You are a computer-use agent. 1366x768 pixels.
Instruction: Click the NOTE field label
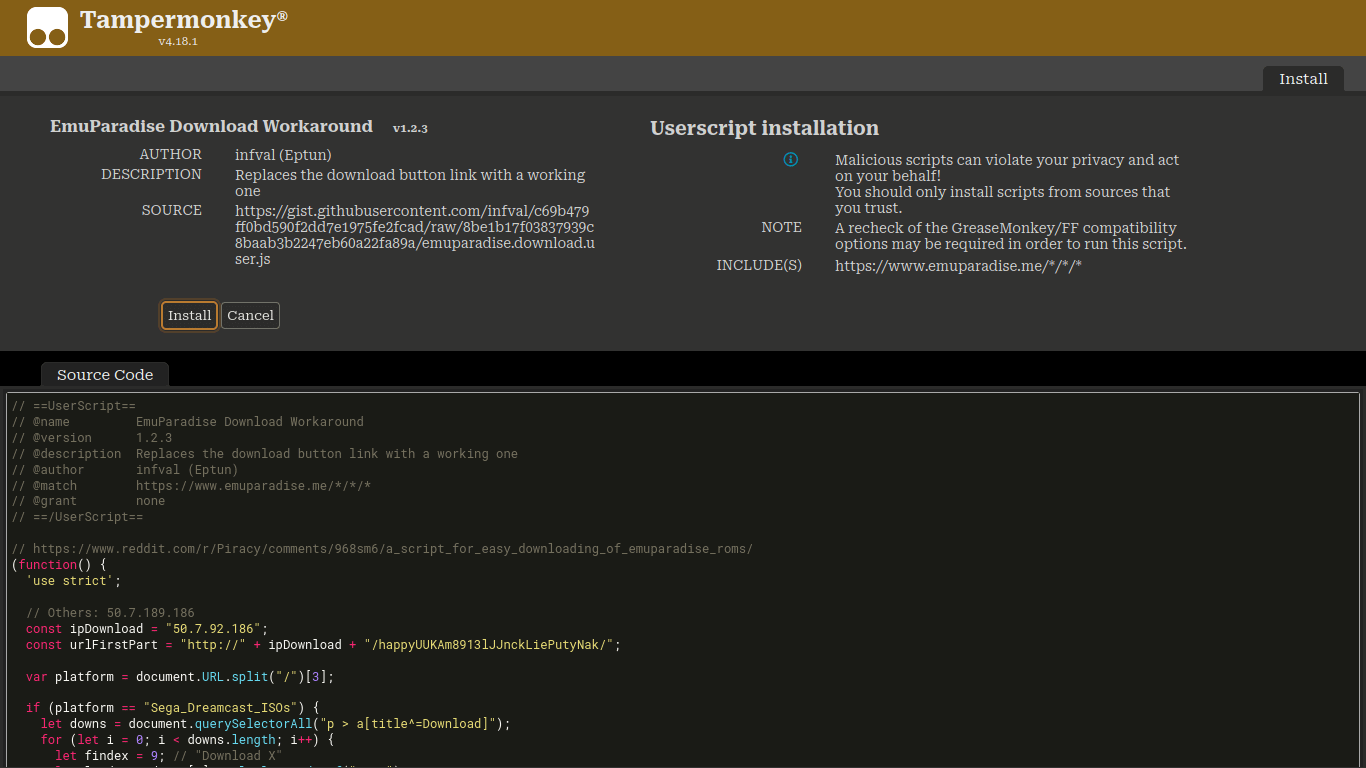(x=781, y=227)
